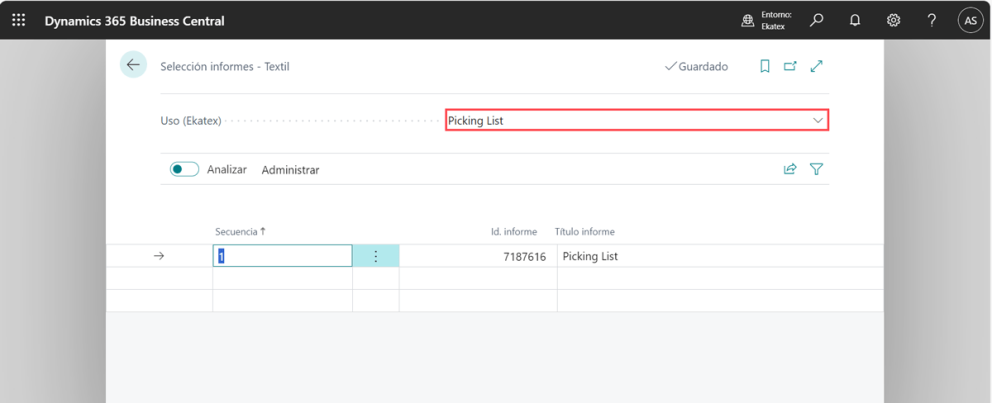Image resolution: width=992 pixels, height=403 pixels.
Task: Click the share icon in list toolbar
Action: click(x=790, y=170)
